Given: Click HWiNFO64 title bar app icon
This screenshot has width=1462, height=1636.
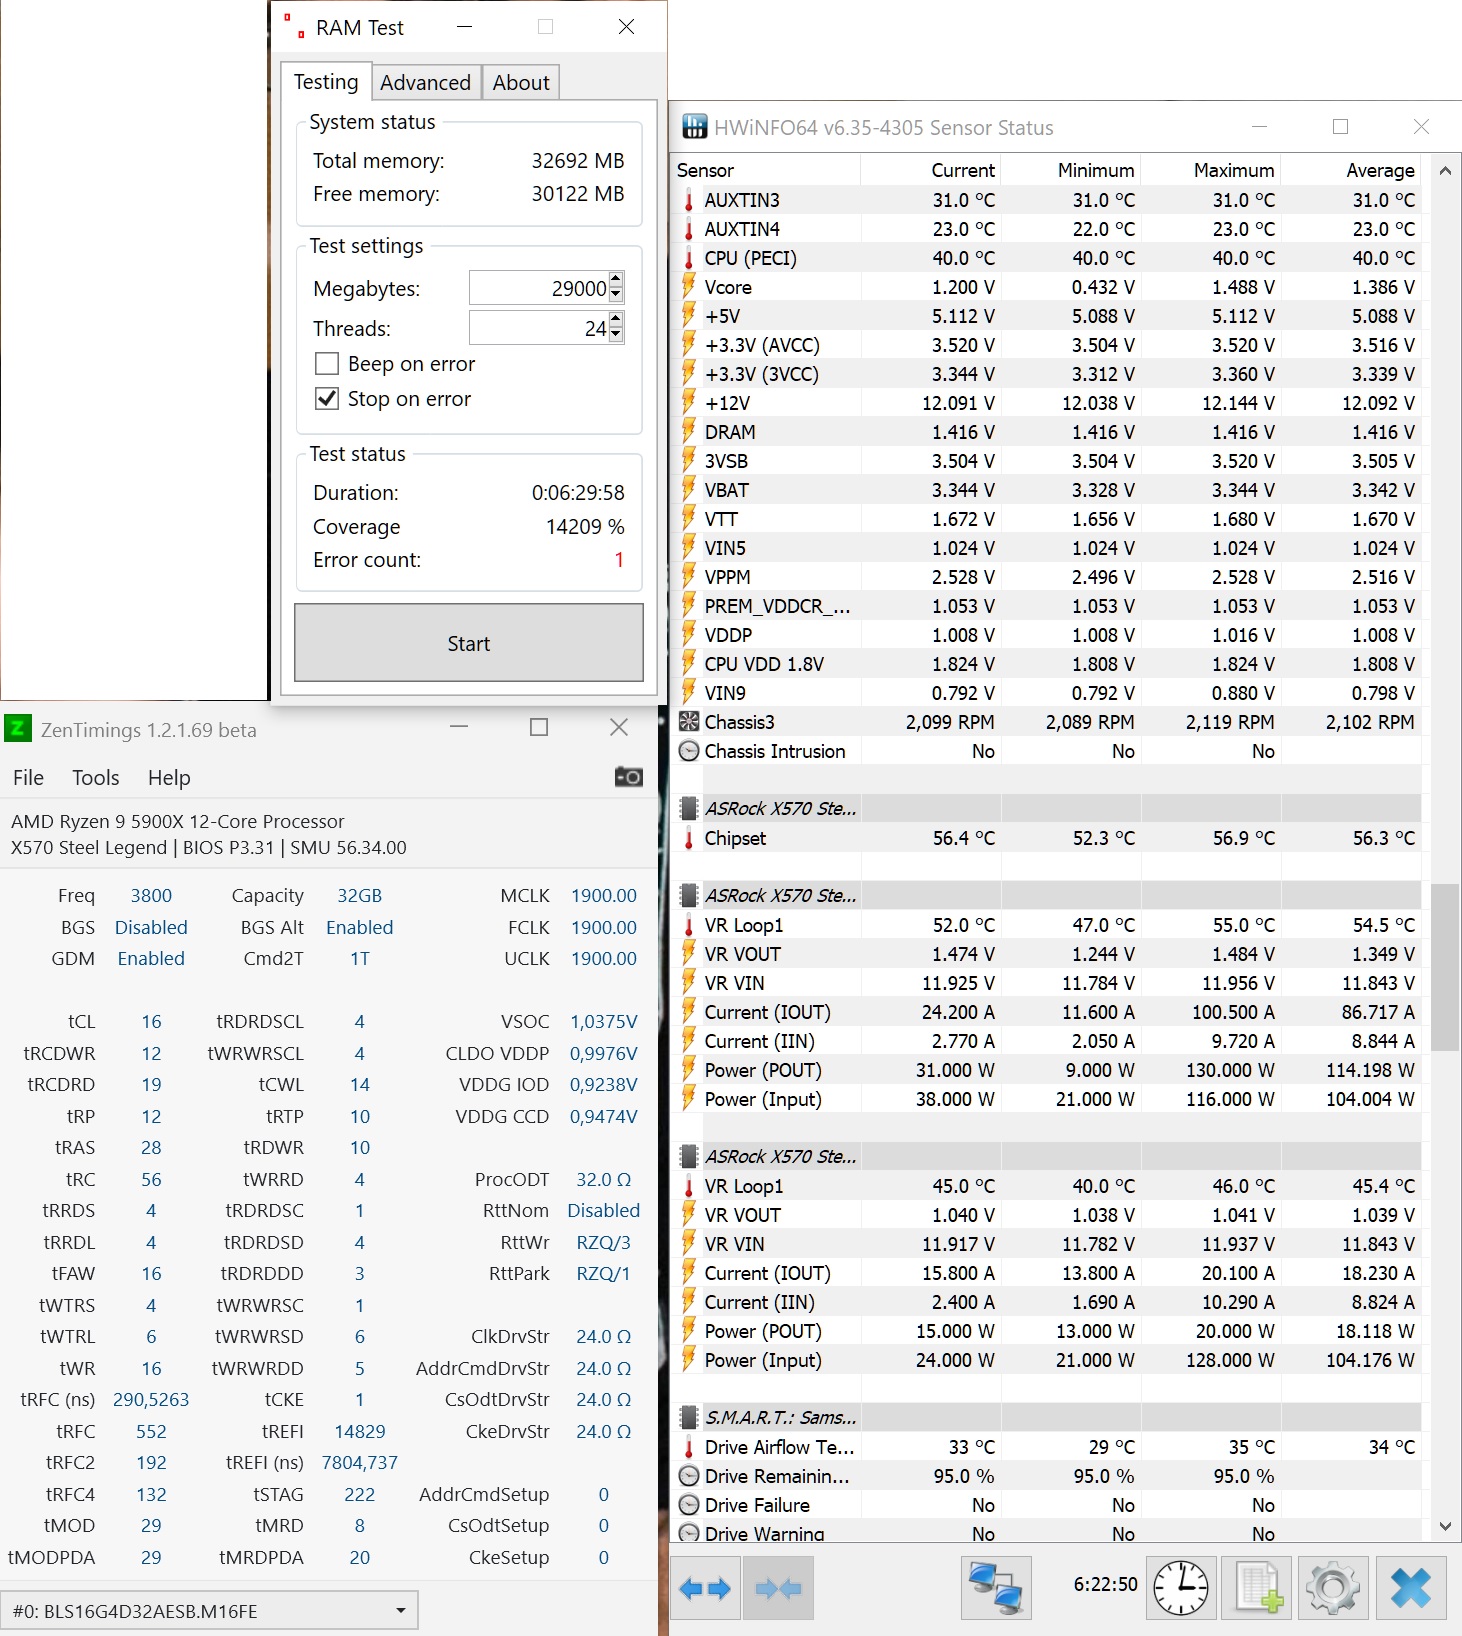Looking at the screenshot, I should pos(694,127).
